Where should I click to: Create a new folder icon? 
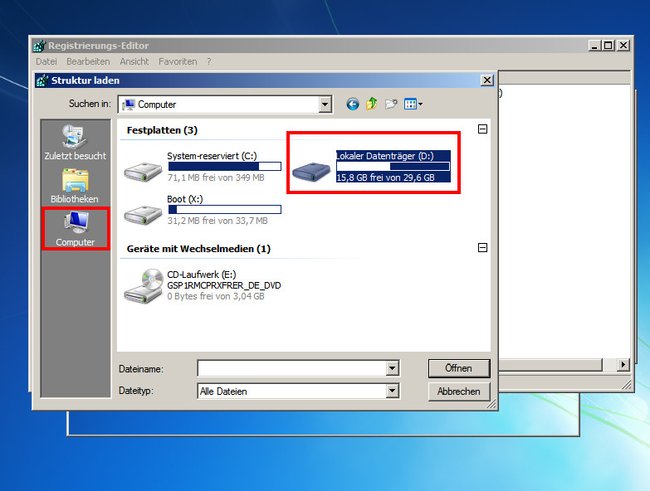pos(390,104)
